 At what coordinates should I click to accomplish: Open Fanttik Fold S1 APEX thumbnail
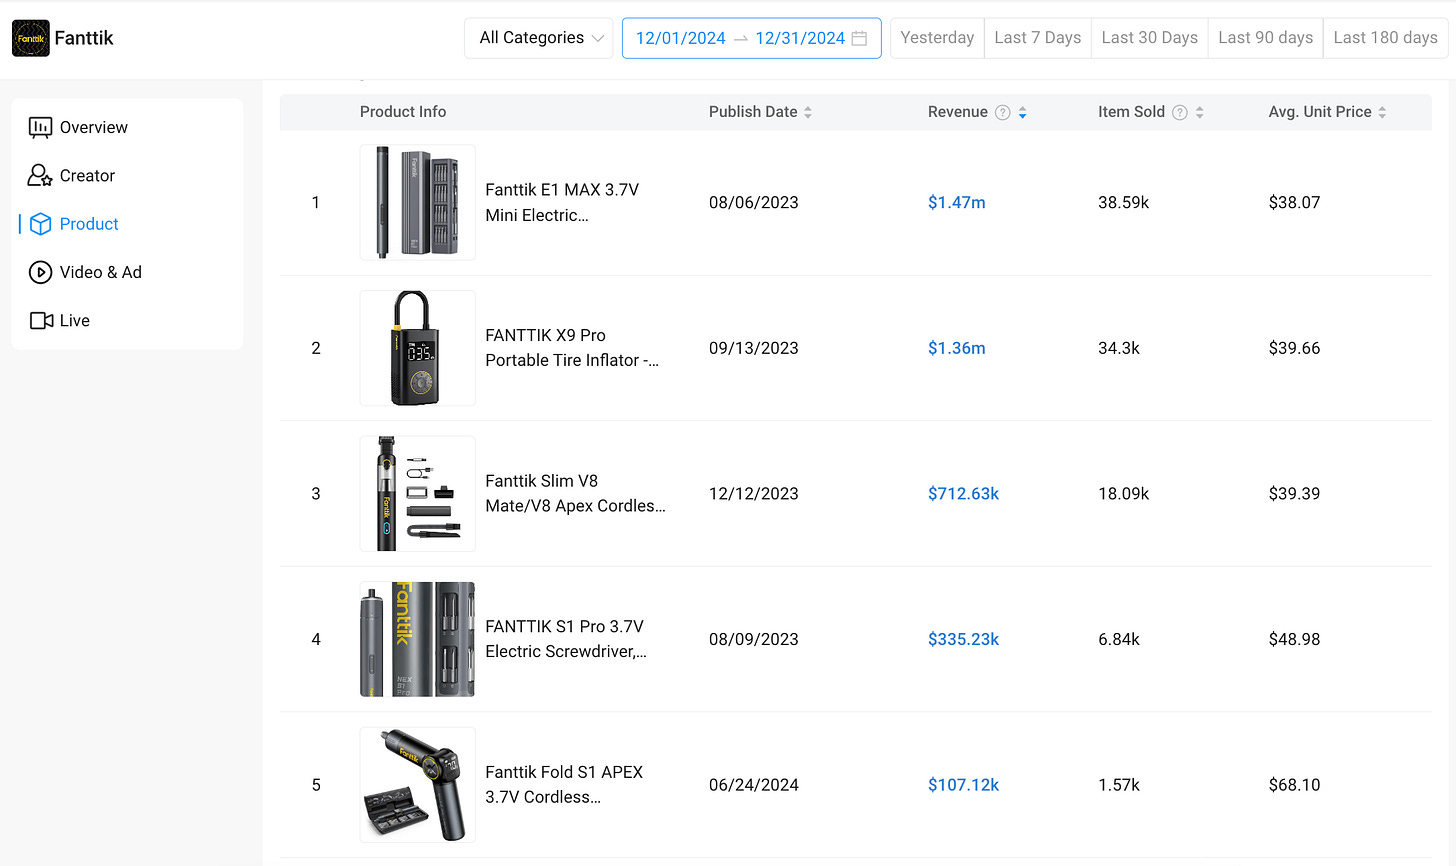pyautogui.click(x=418, y=785)
